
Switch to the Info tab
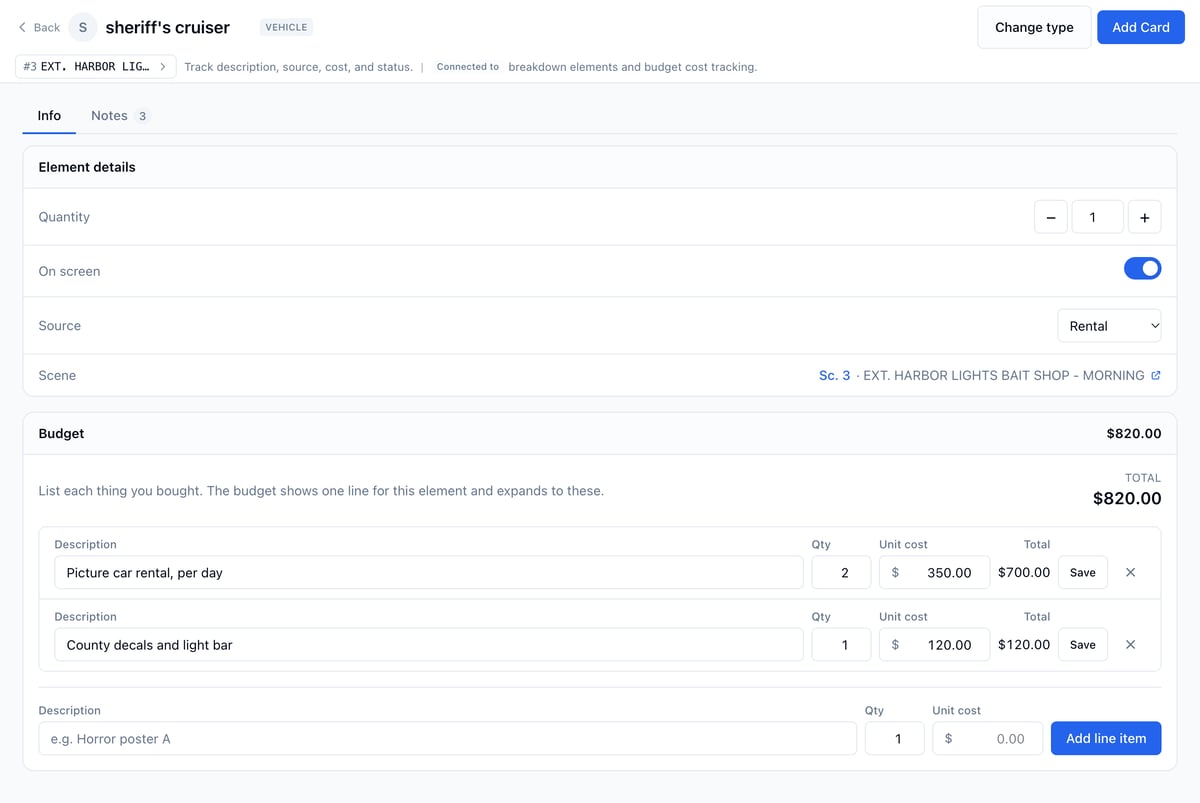(49, 116)
